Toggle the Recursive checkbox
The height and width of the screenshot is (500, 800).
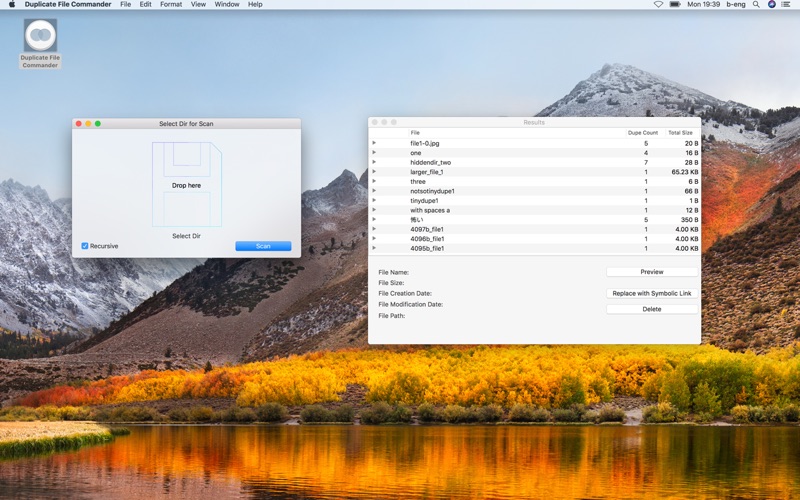tap(85, 246)
